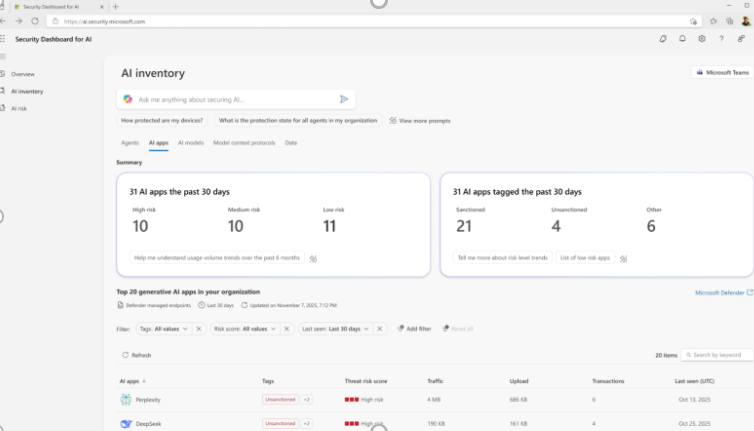Open the notifications bell icon
Viewport: 754px width, 431px height.
[682, 39]
